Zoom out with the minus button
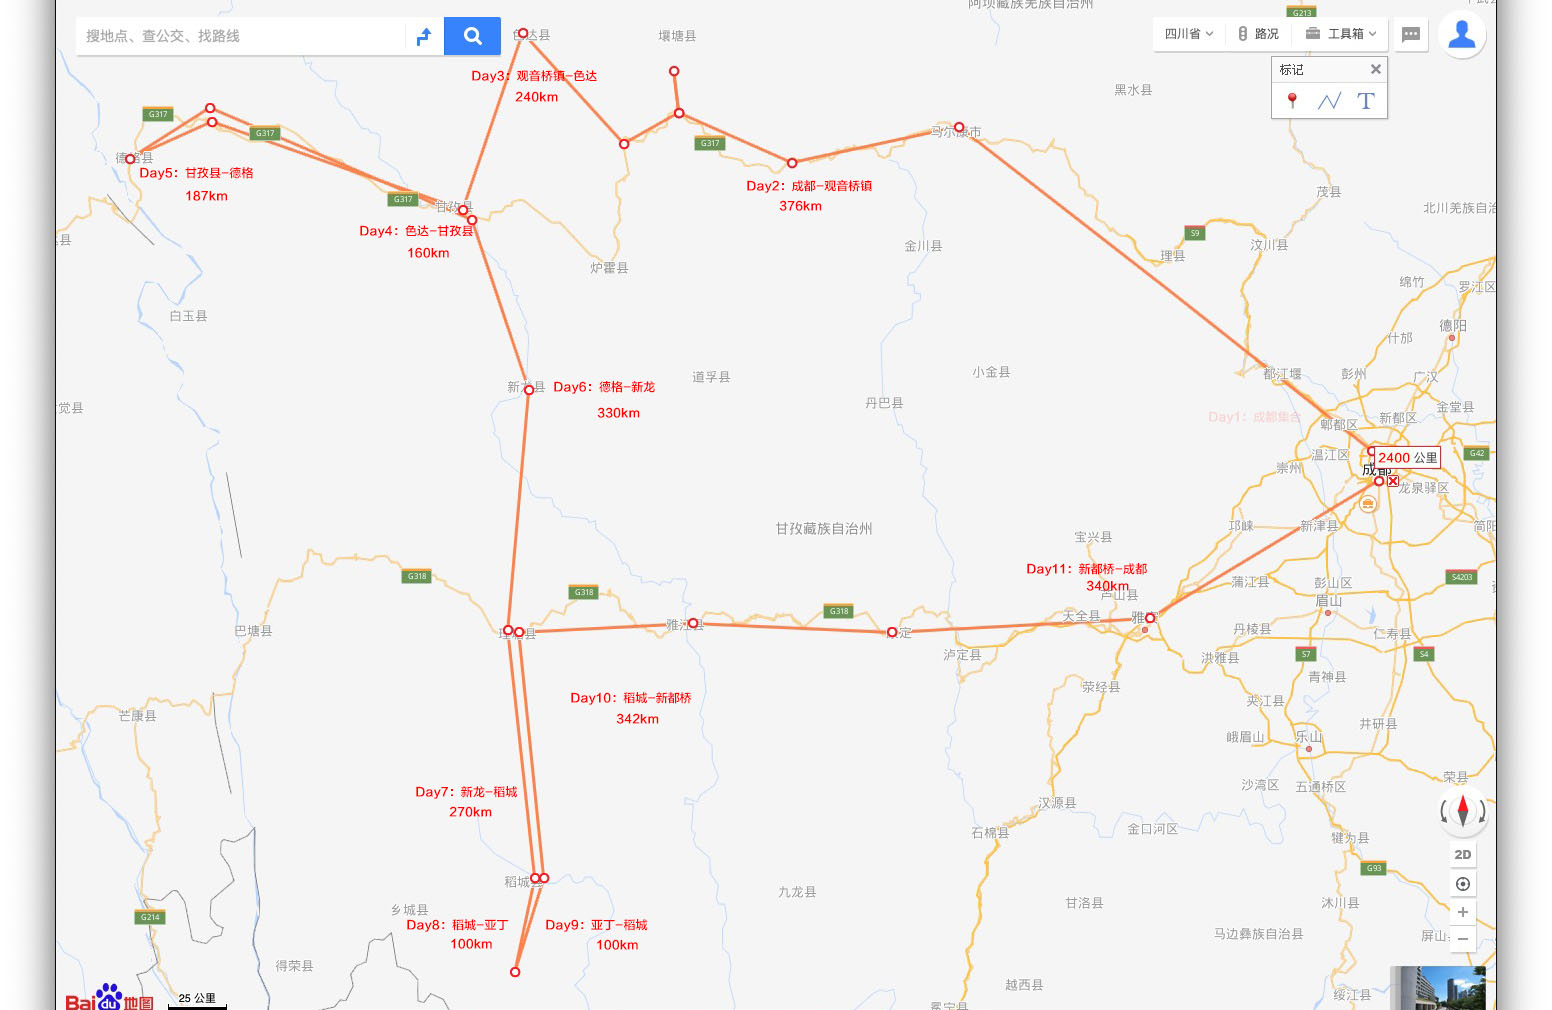The width and height of the screenshot is (1552, 1010). [x=1463, y=939]
